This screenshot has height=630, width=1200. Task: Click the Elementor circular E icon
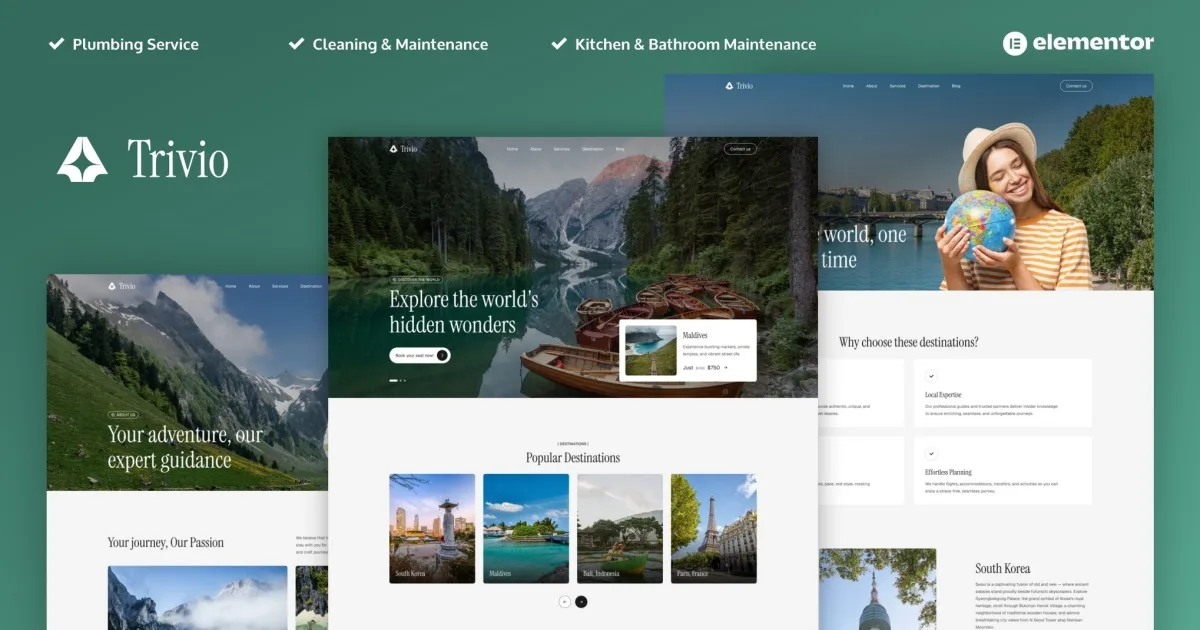[1014, 43]
